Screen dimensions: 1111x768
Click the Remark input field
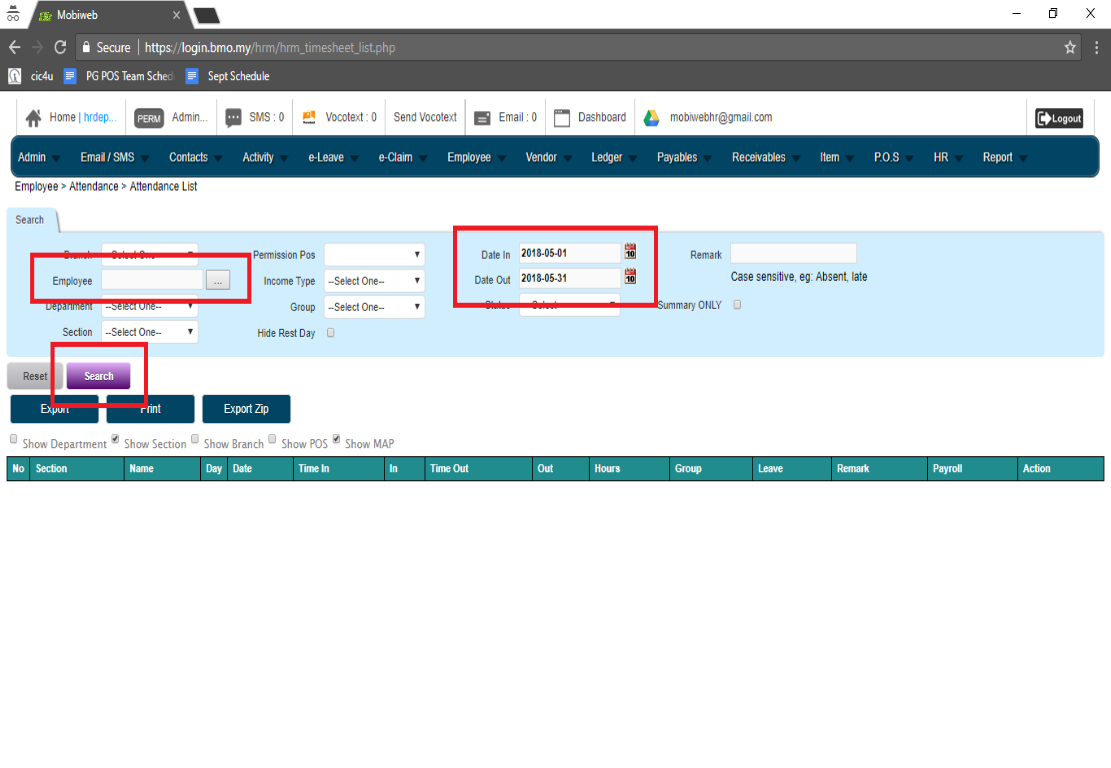[x=793, y=254]
